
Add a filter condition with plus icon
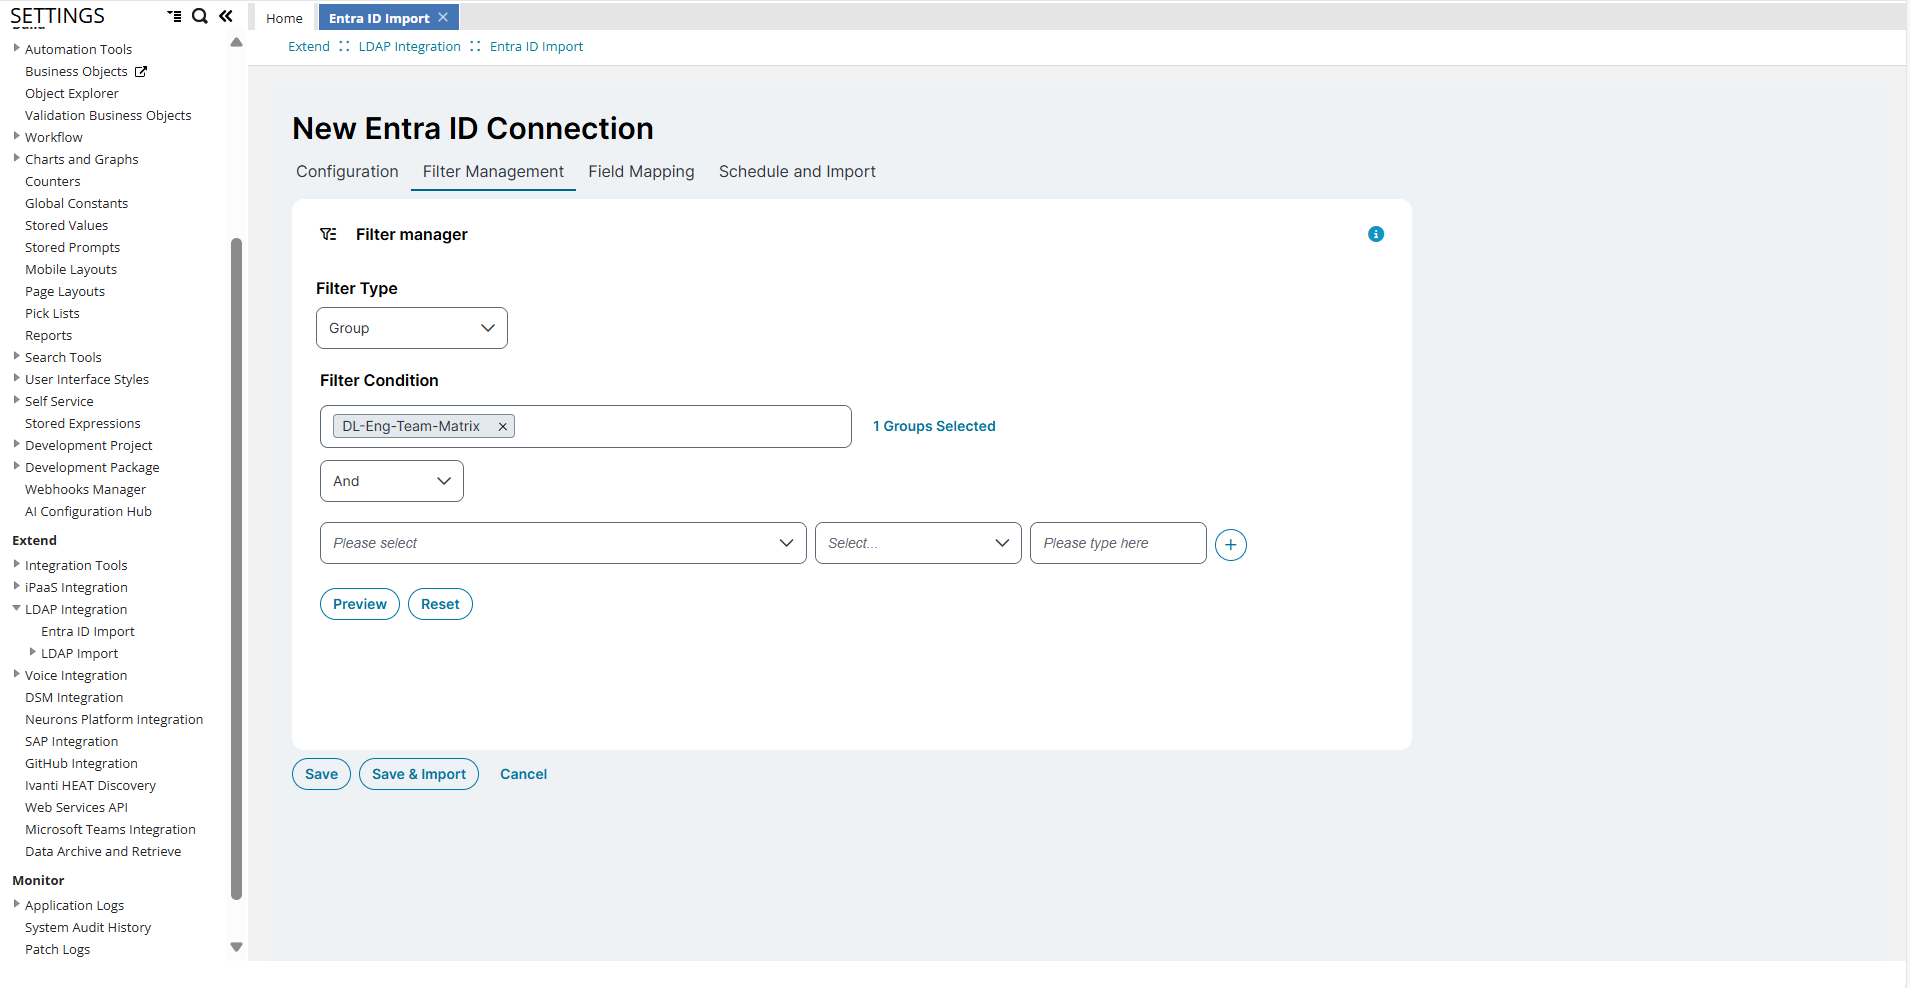point(1231,545)
